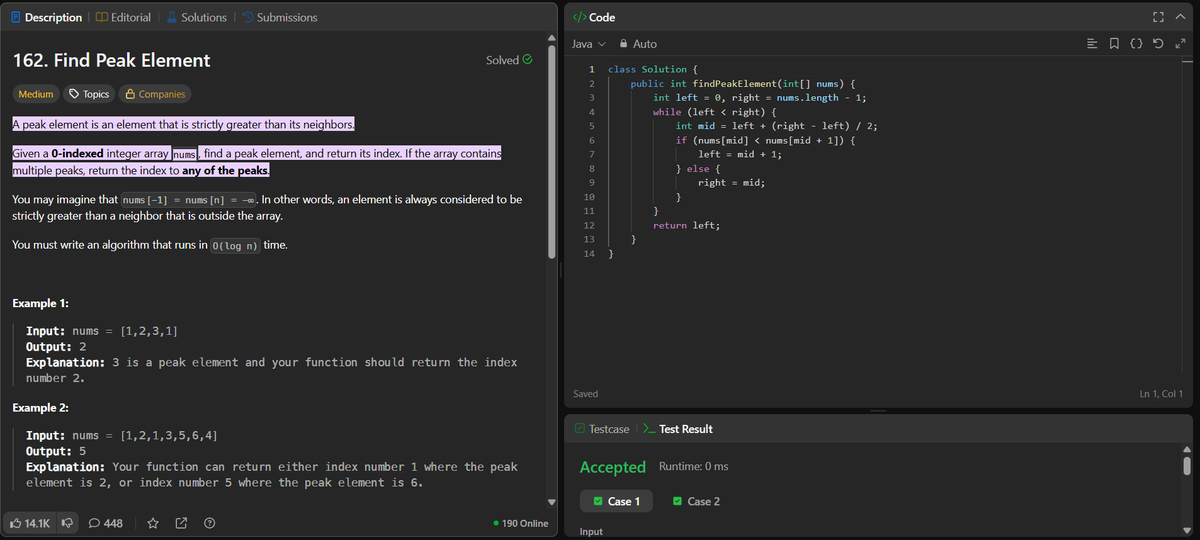This screenshot has width=1200, height=540.
Task: Open the Description tab
Action: [46, 17]
